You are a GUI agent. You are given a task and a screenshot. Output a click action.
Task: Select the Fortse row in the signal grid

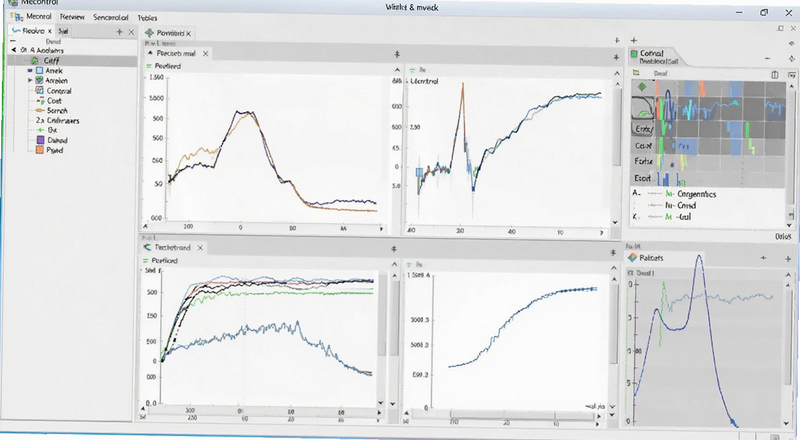tap(643, 161)
